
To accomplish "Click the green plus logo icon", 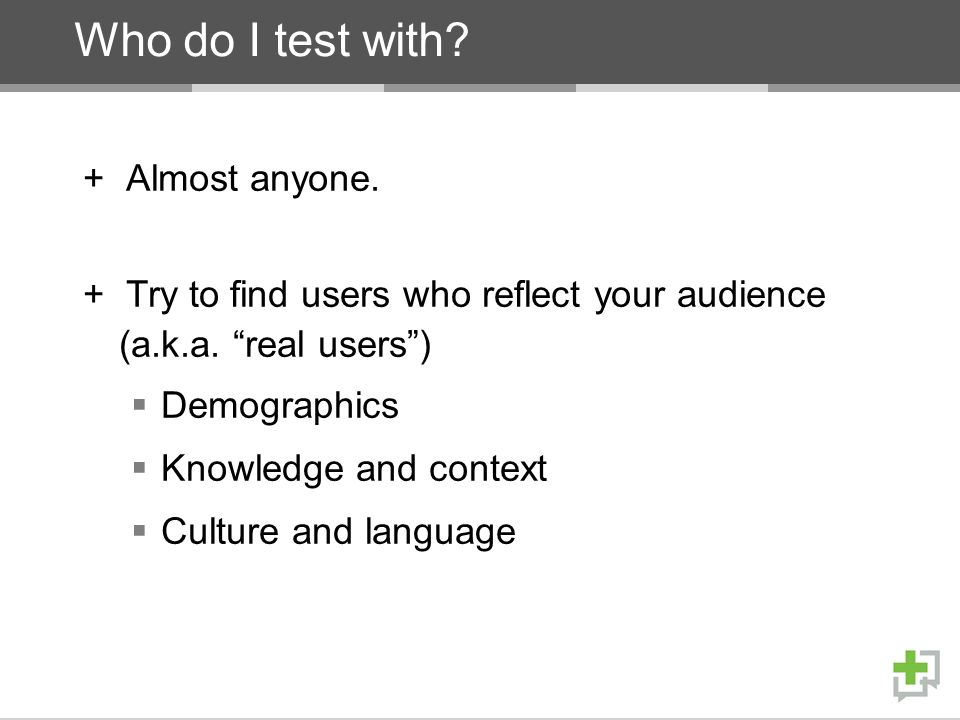I will tap(916, 675).
